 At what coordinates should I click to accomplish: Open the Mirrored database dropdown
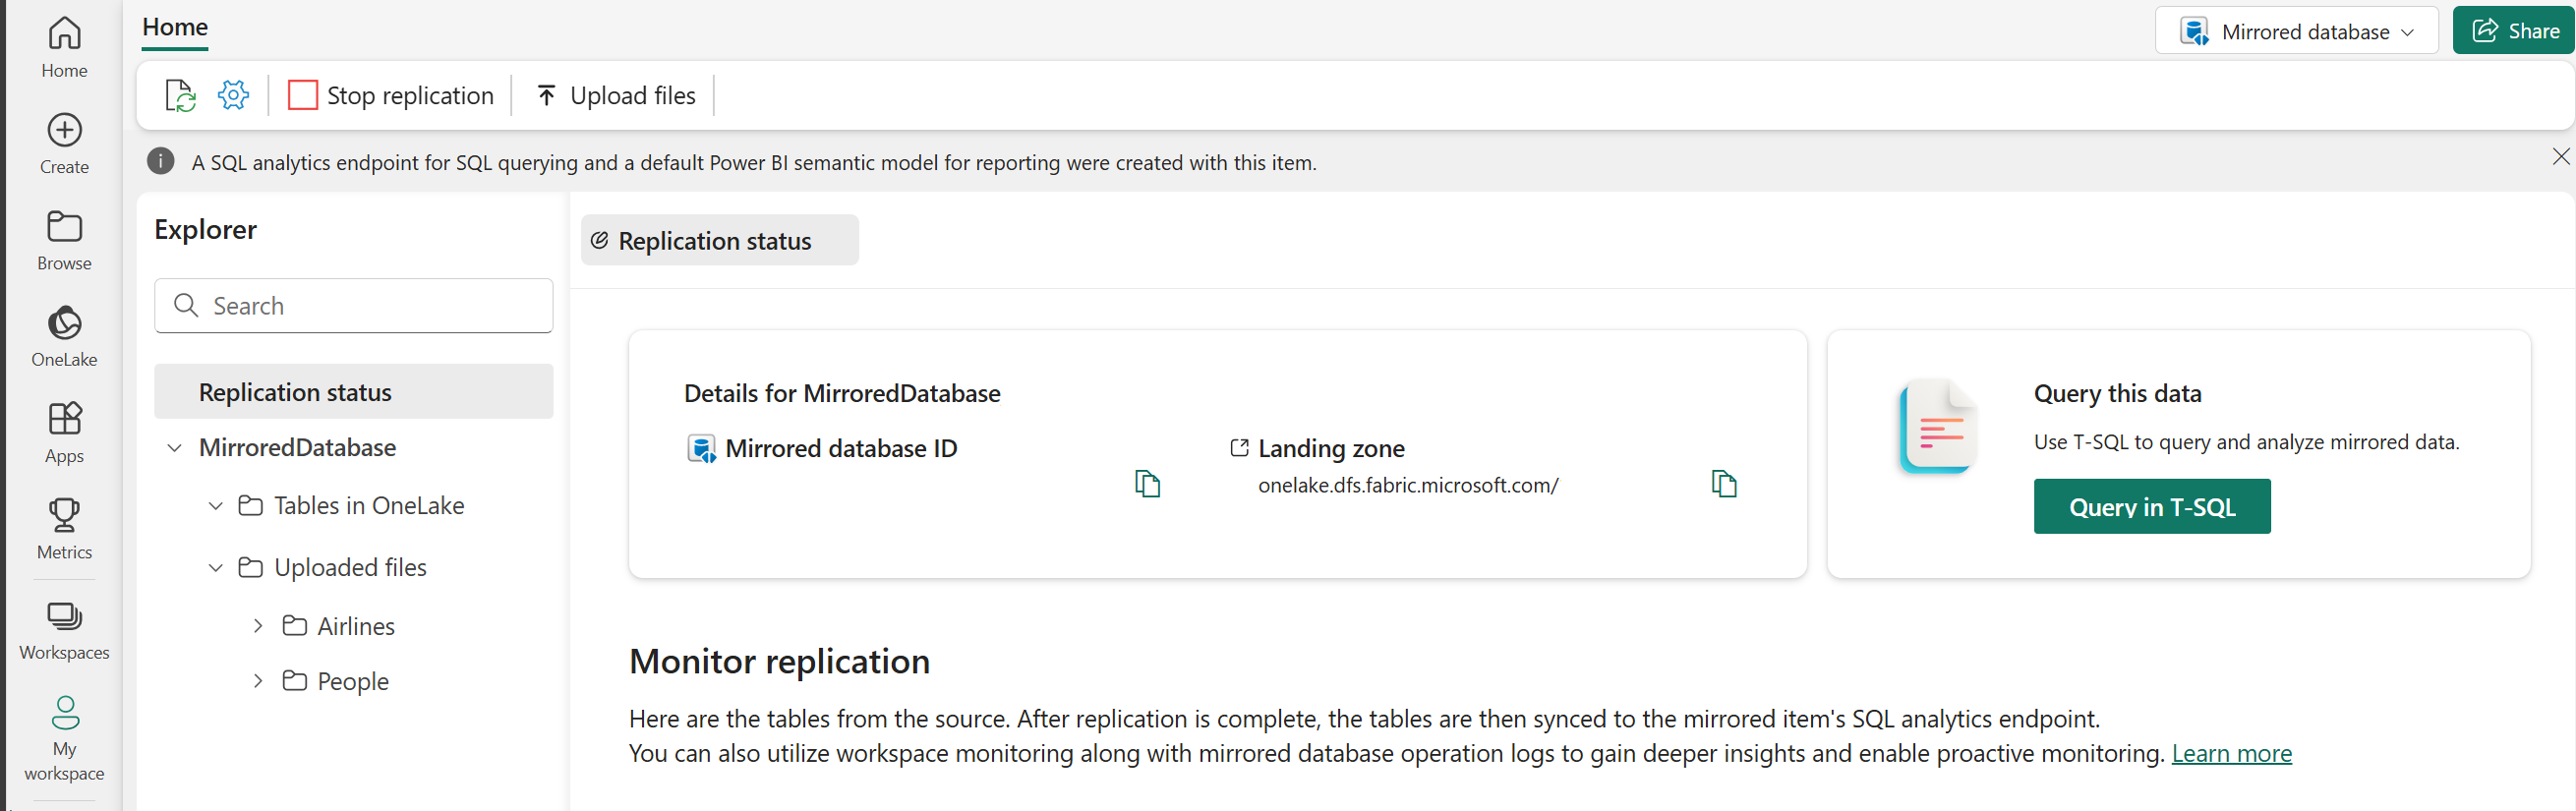[x=2296, y=32]
